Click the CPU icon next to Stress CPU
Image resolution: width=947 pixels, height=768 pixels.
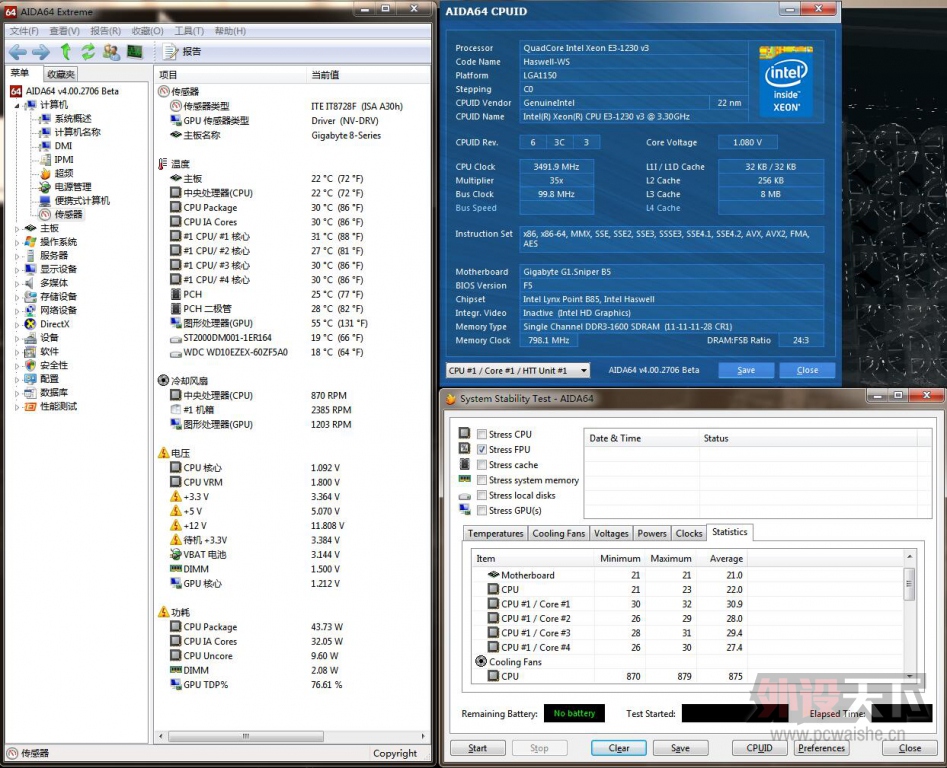tap(464, 433)
